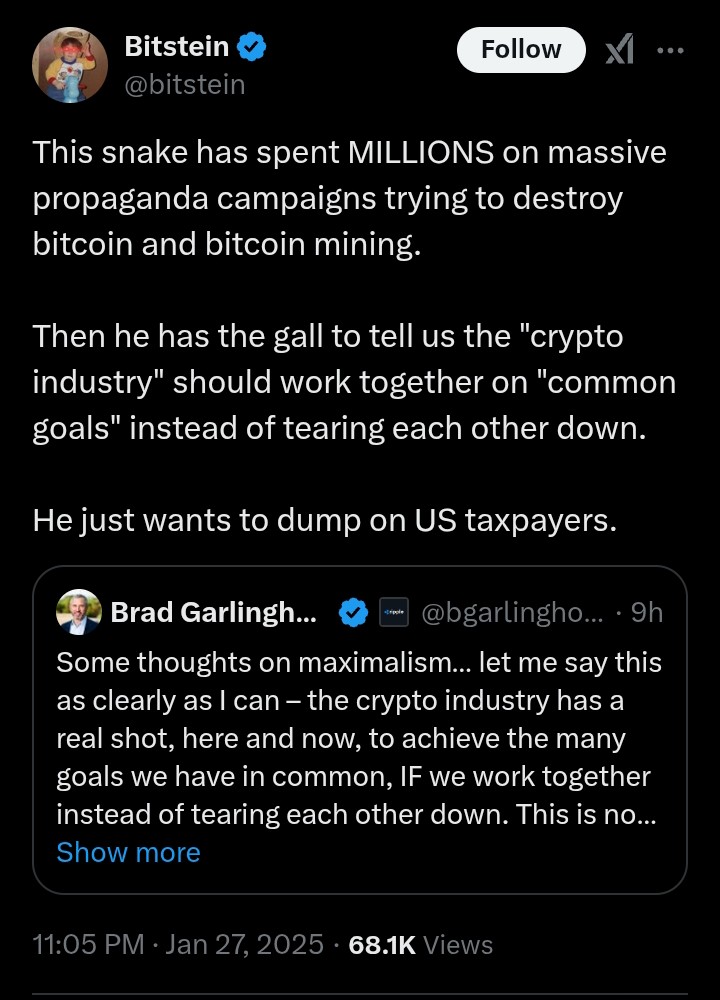Screen dimensions: 720x1000
Task: Open the three-dot more options menu
Action: point(670,50)
